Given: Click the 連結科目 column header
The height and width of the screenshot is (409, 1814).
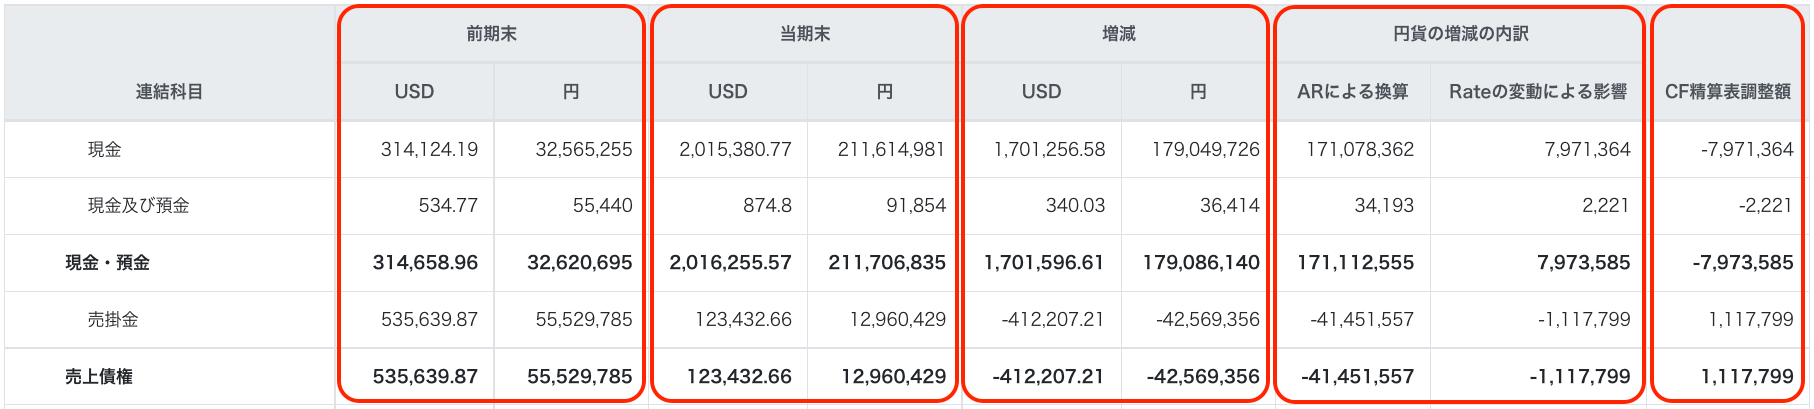Looking at the screenshot, I should 169,92.
